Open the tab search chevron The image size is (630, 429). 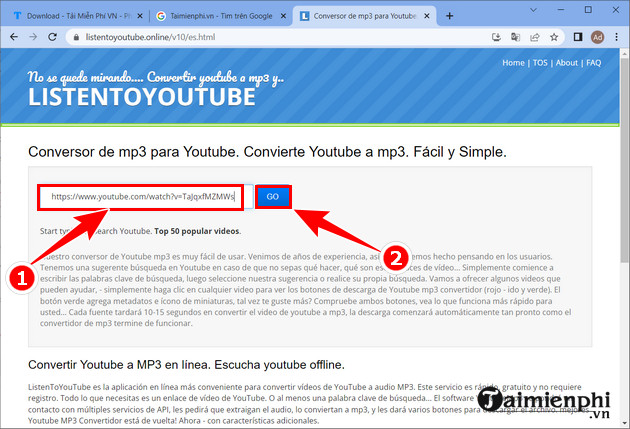coord(533,10)
